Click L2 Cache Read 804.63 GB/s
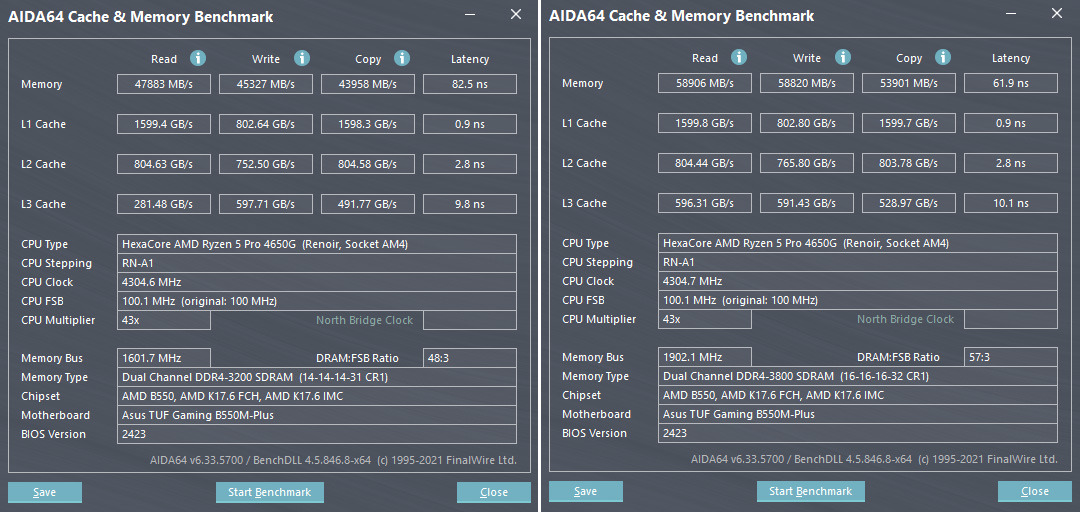This screenshot has width=1080, height=512. [163, 164]
